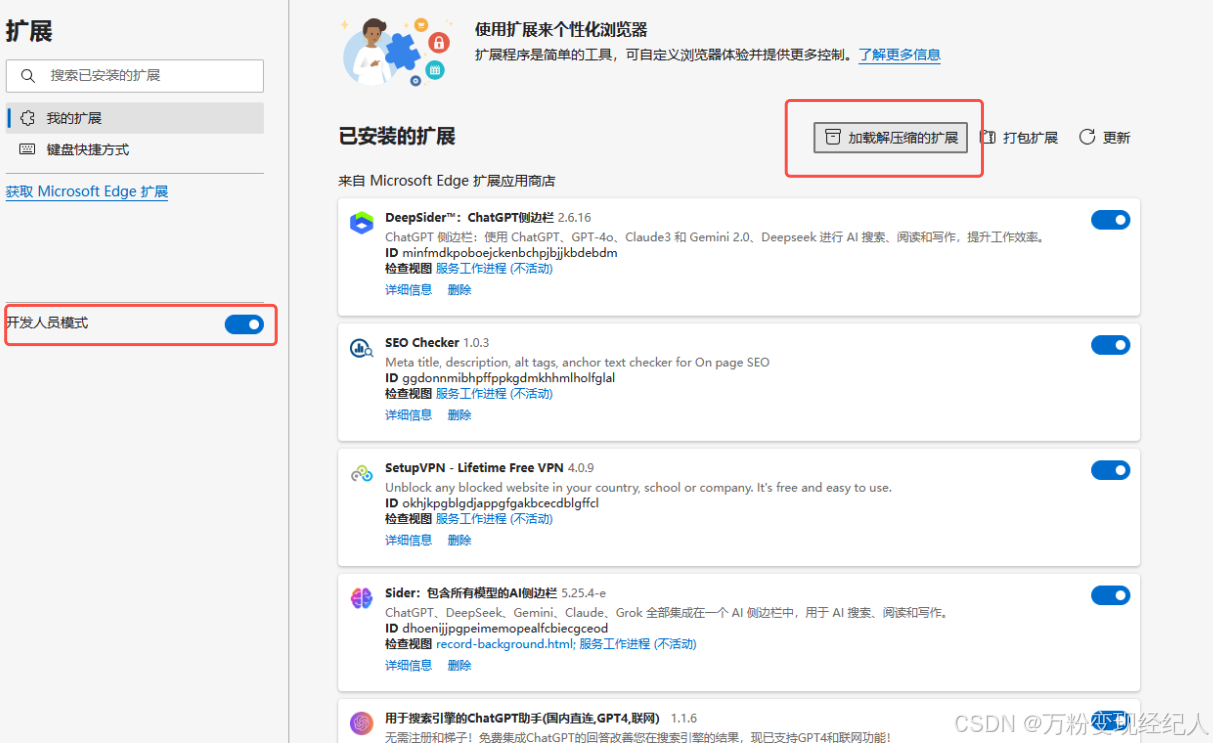Toggle off the DeepSider extension

click(x=1110, y=220)
